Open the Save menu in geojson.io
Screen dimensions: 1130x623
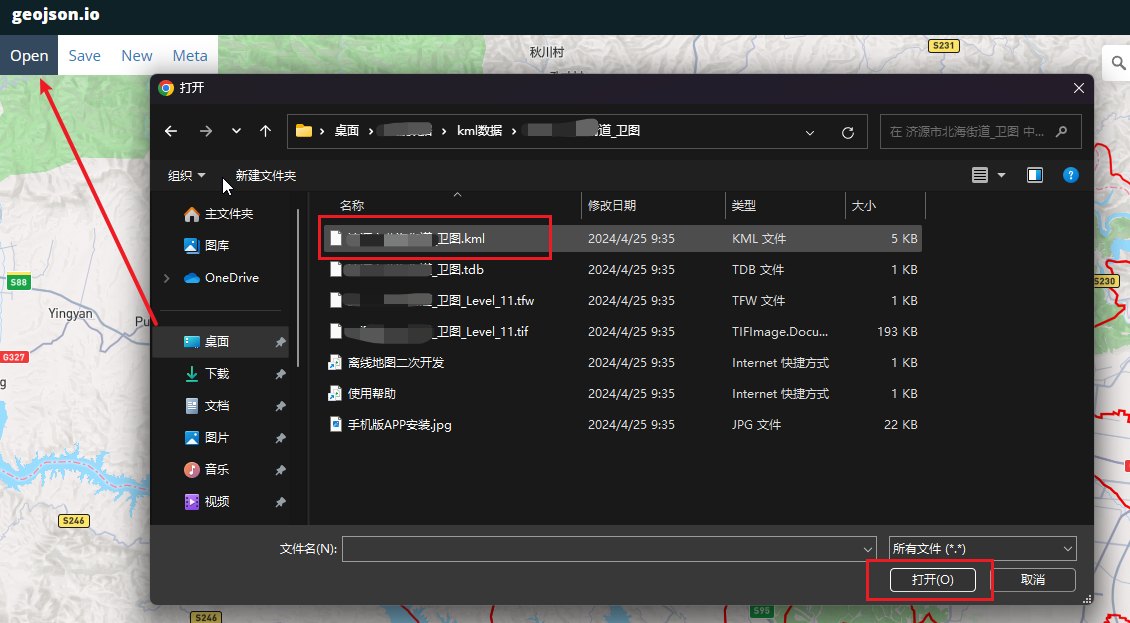click(x=84, y=56)
